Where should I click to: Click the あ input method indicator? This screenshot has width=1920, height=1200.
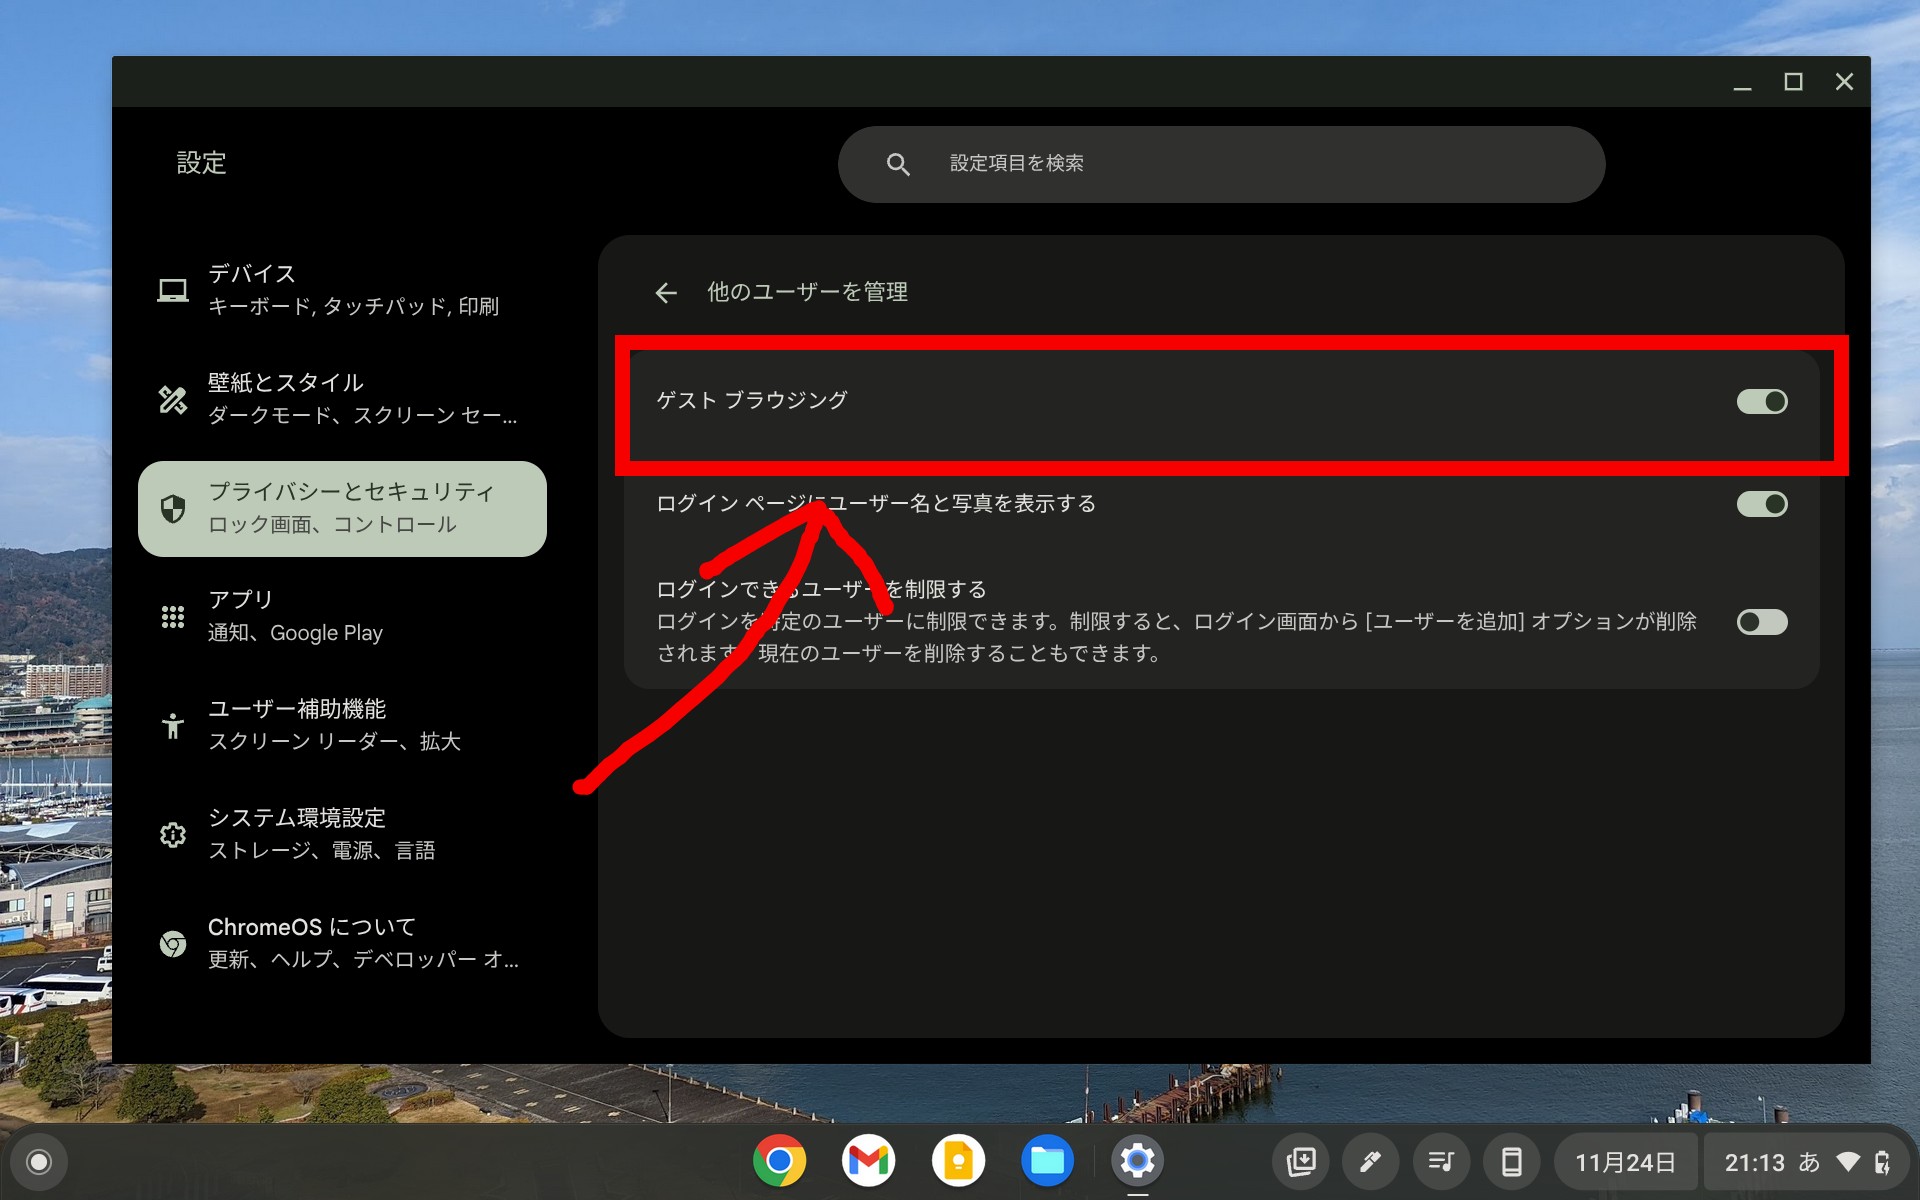[1810, 1161]
